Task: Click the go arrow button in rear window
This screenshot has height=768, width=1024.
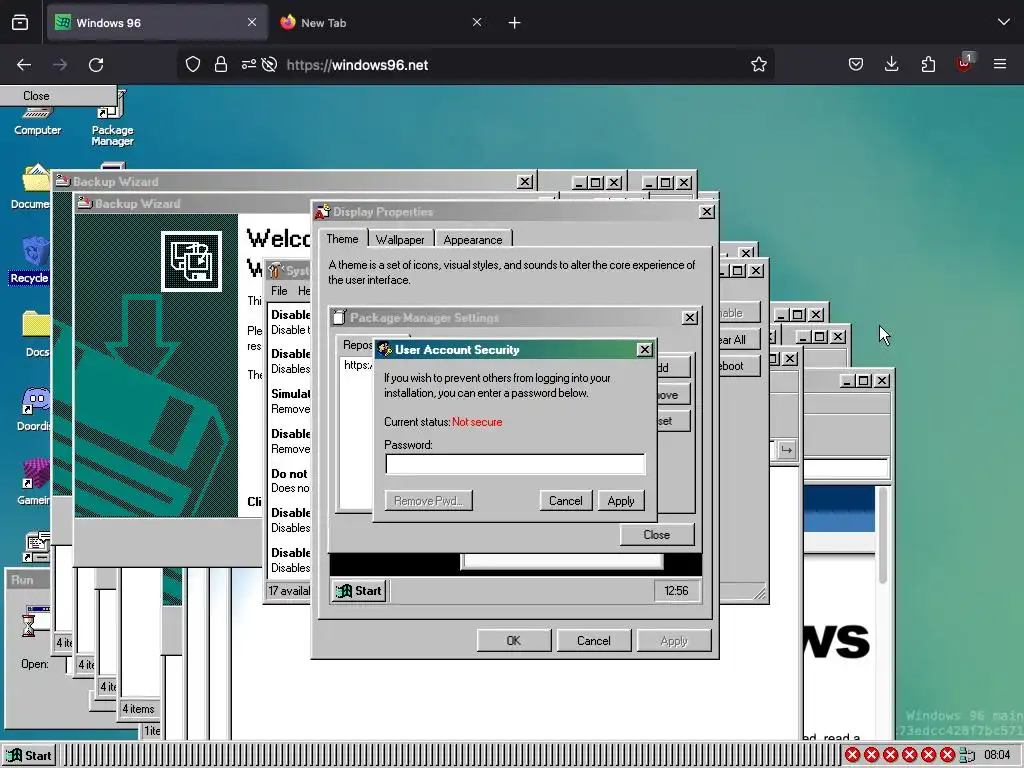Action: (787, 450)
